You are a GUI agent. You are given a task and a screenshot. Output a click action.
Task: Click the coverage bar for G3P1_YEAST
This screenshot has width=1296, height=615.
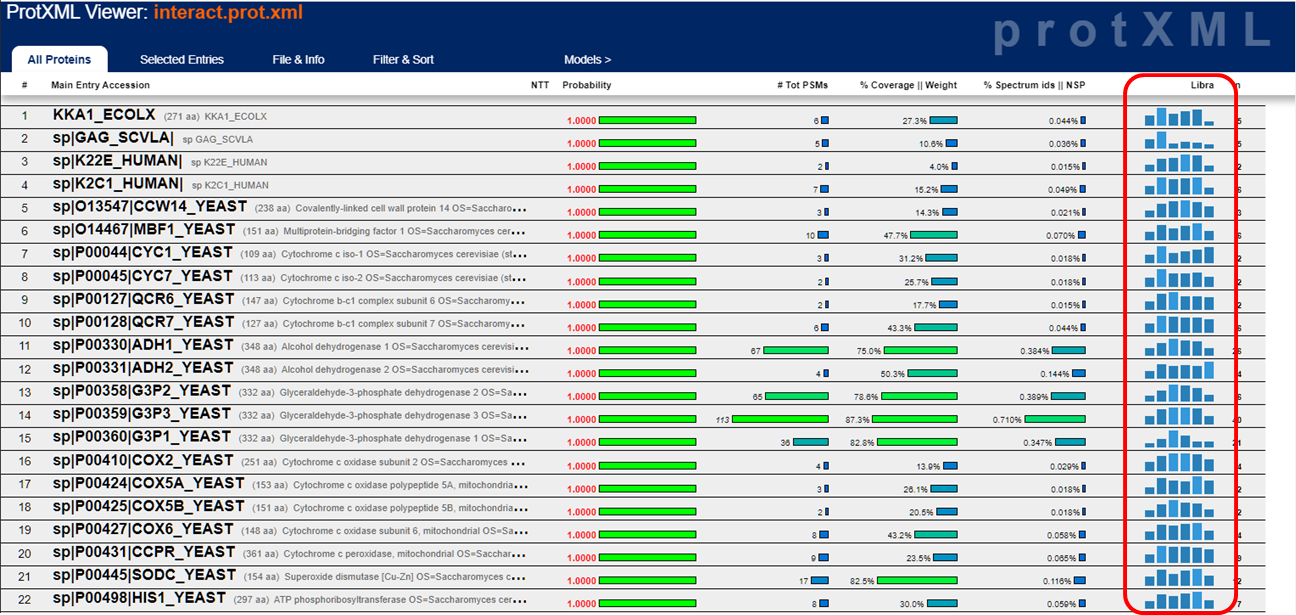(x=918, y=442)
